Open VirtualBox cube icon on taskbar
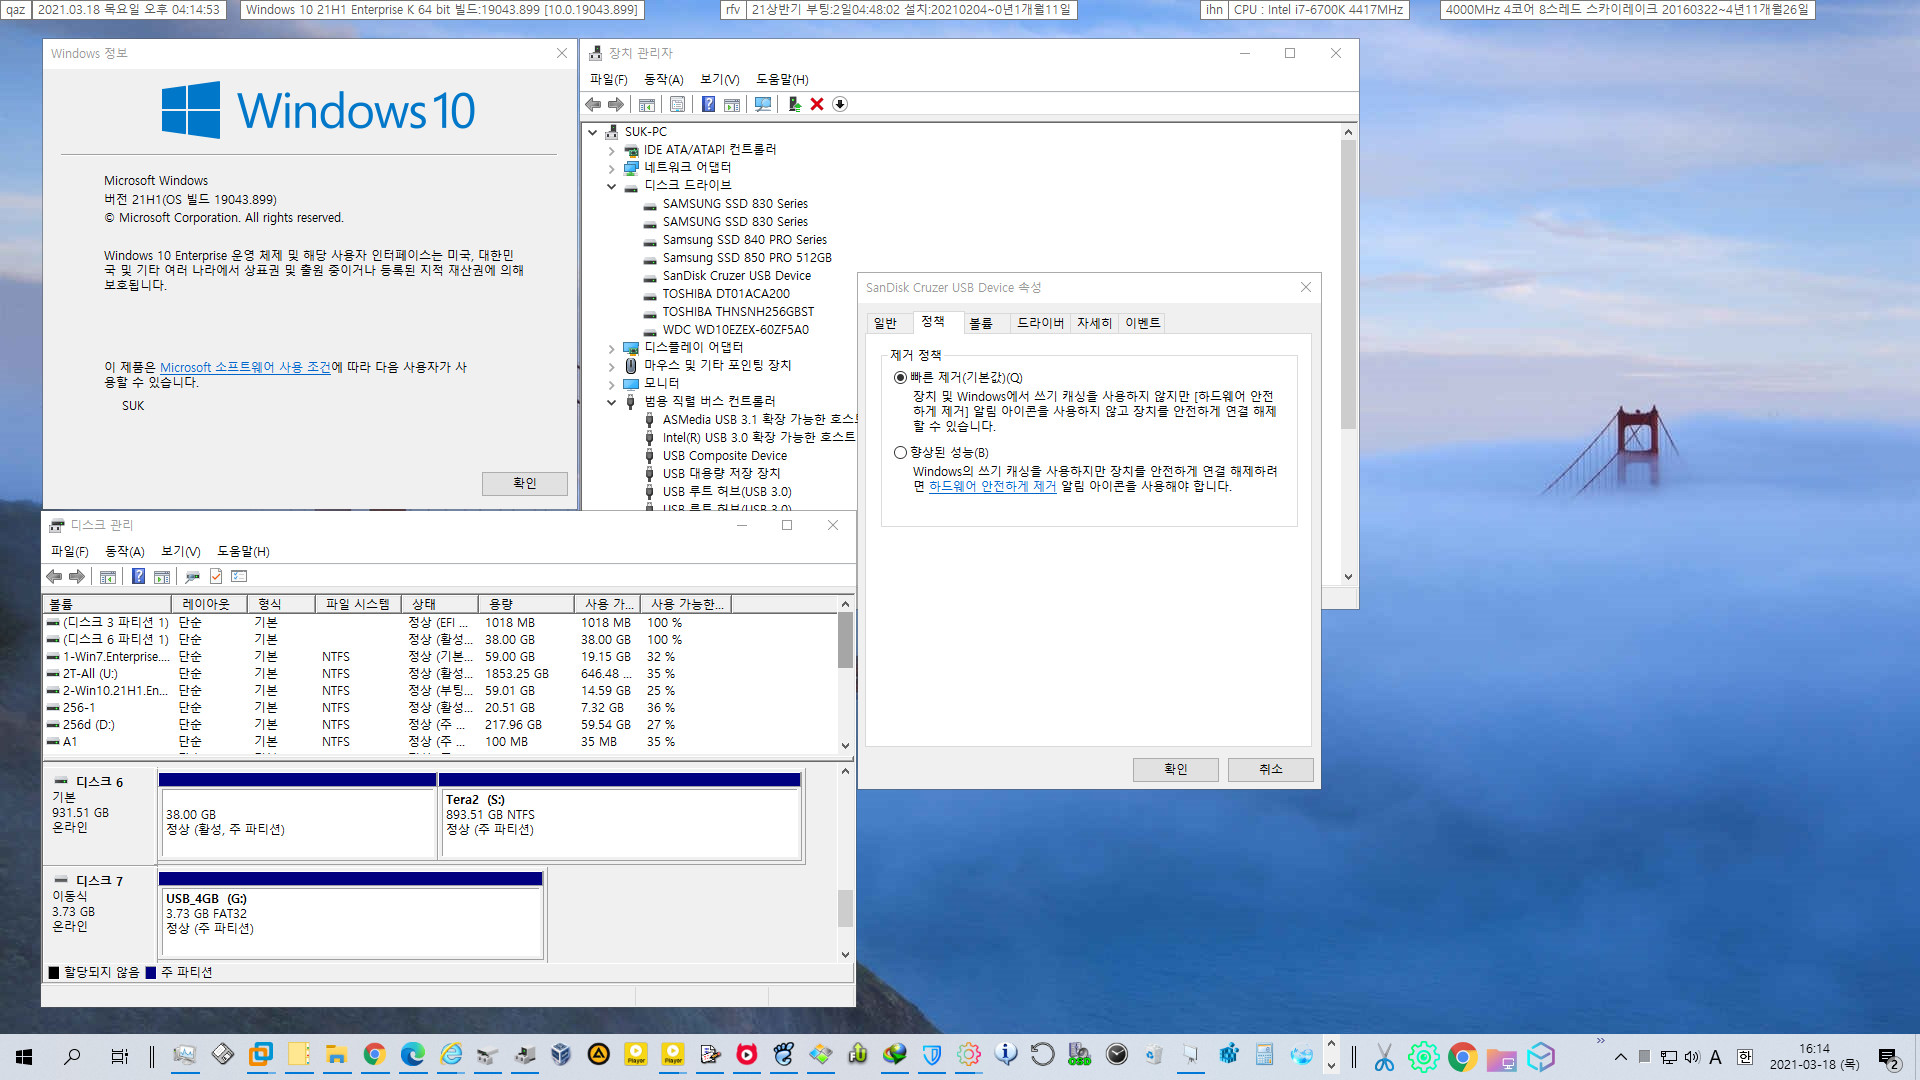 [561, 1055]
